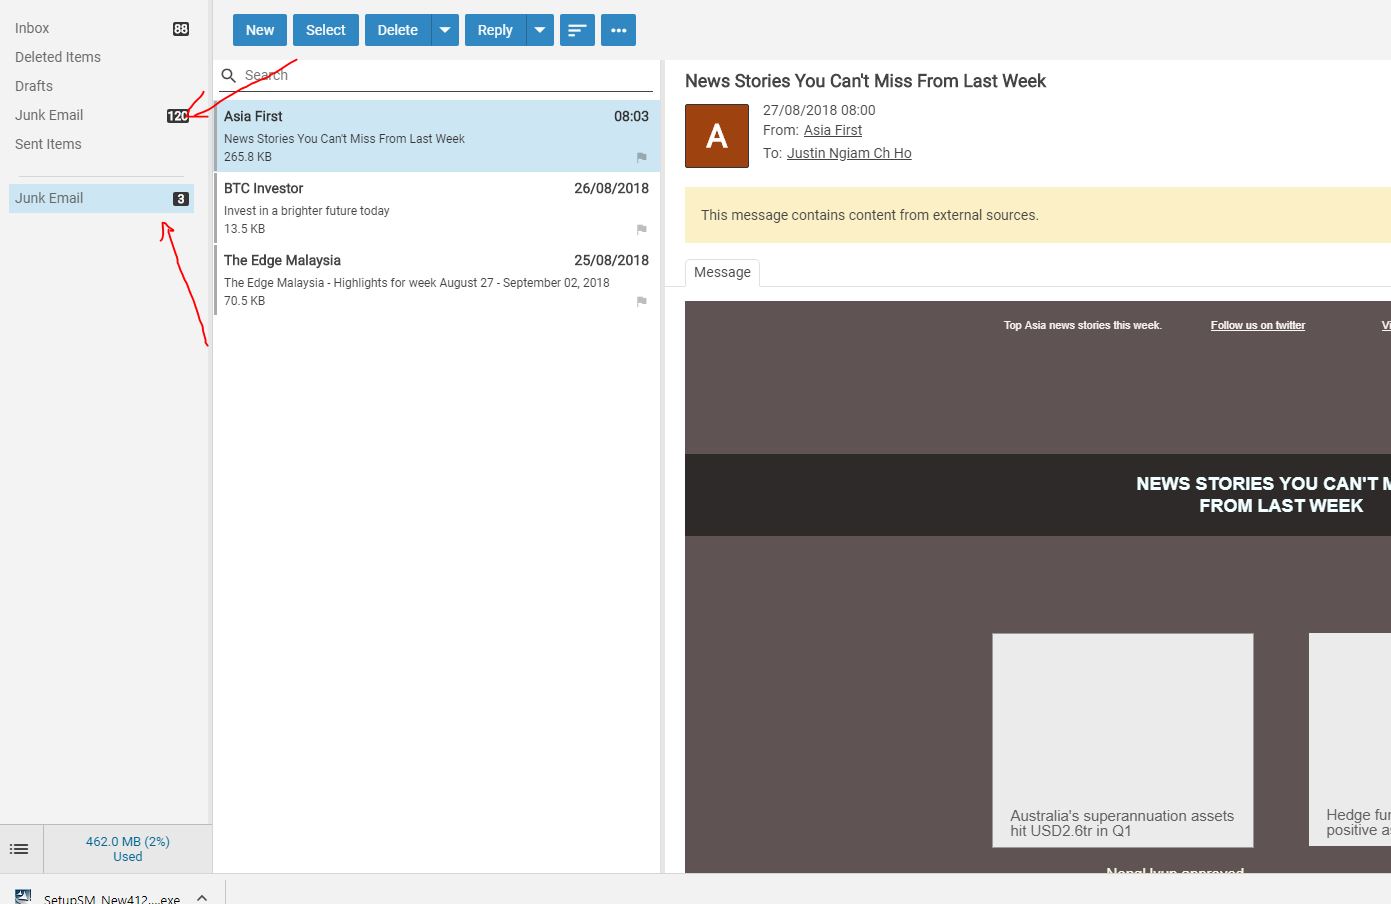1391x904 pixels.
Task: Click the storage usage 462.0 MB indicator
Action: point(127,849)
